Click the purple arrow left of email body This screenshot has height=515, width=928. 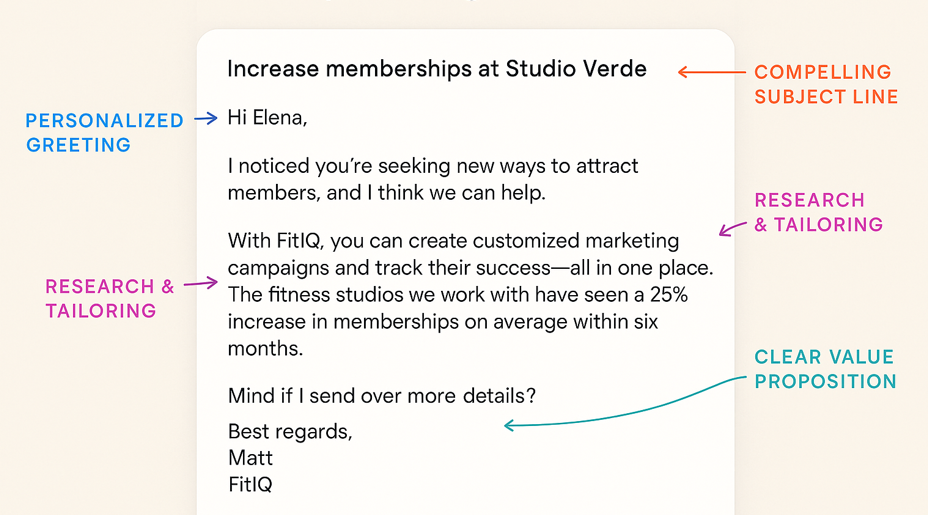pos(201,283)
